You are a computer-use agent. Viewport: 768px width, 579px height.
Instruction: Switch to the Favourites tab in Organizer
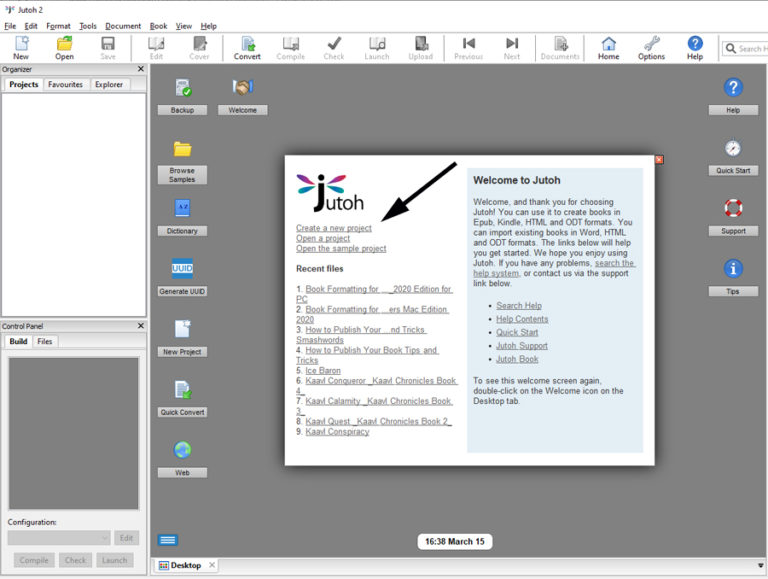tap(65, 84)
